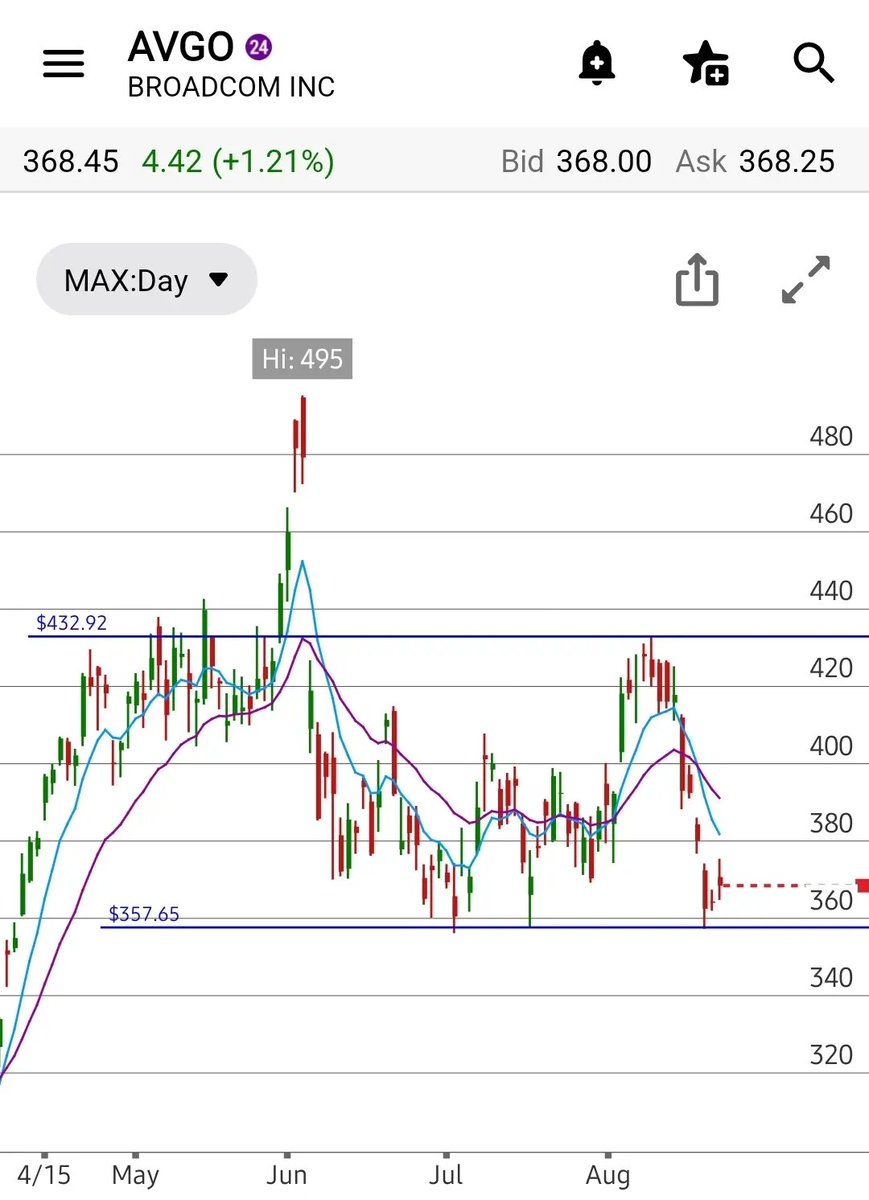Tap the May date axis label
Screen dimensions: 869x1200
click(135, 1174)
